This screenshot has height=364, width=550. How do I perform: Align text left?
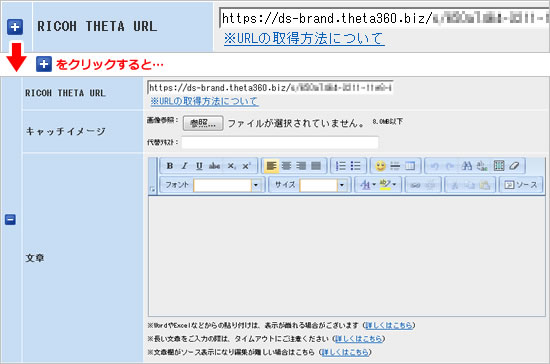click(271, 166)
